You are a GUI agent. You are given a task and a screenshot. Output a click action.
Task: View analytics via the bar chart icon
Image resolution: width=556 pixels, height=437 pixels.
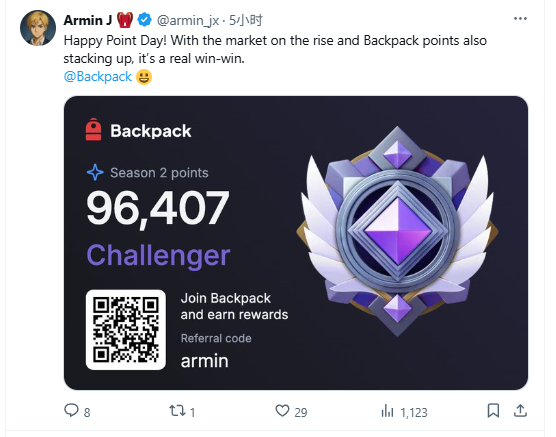[x=387, y=411]
